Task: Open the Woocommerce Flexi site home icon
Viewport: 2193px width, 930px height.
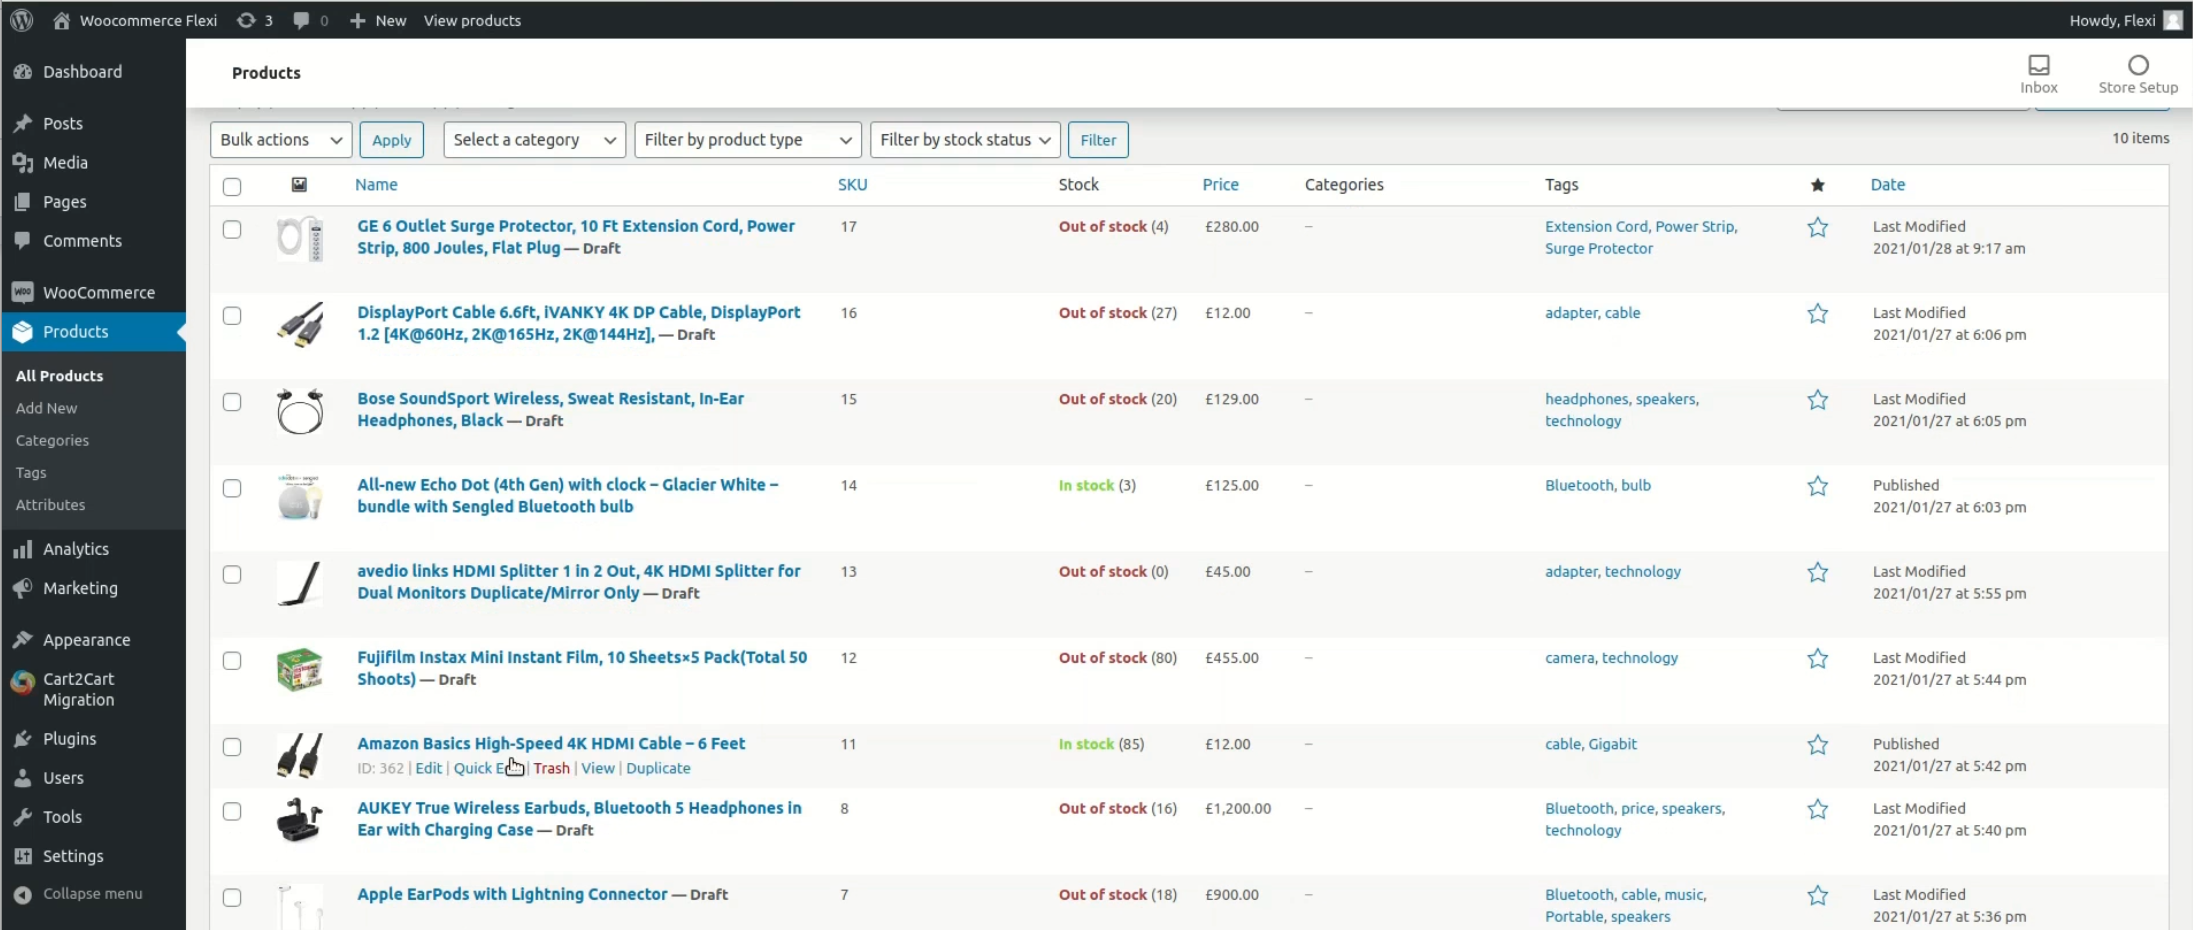Action: tap(62, 20)
